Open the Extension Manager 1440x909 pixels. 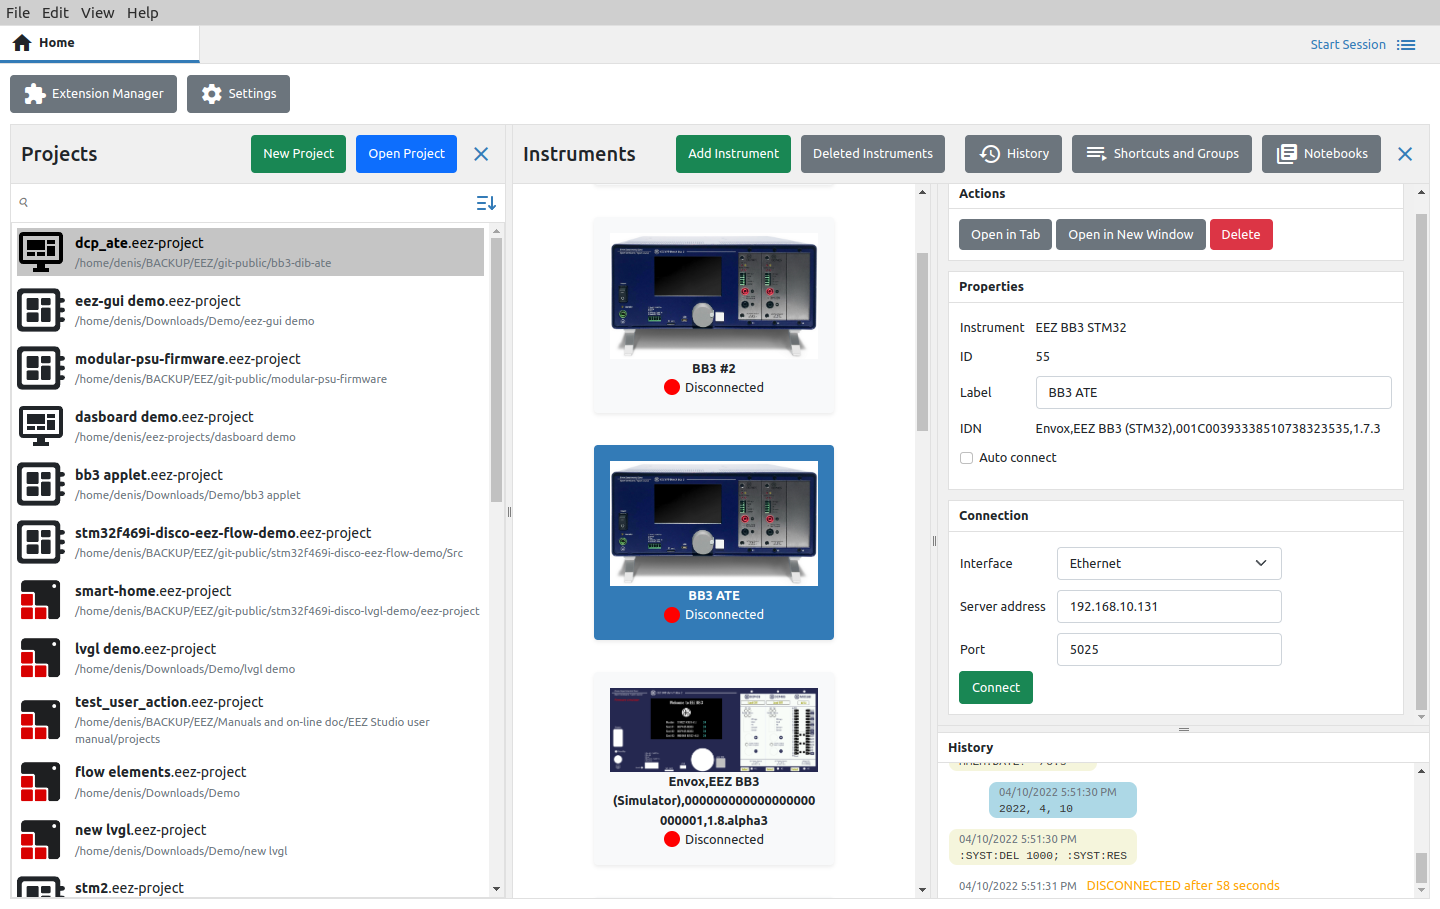93,94
